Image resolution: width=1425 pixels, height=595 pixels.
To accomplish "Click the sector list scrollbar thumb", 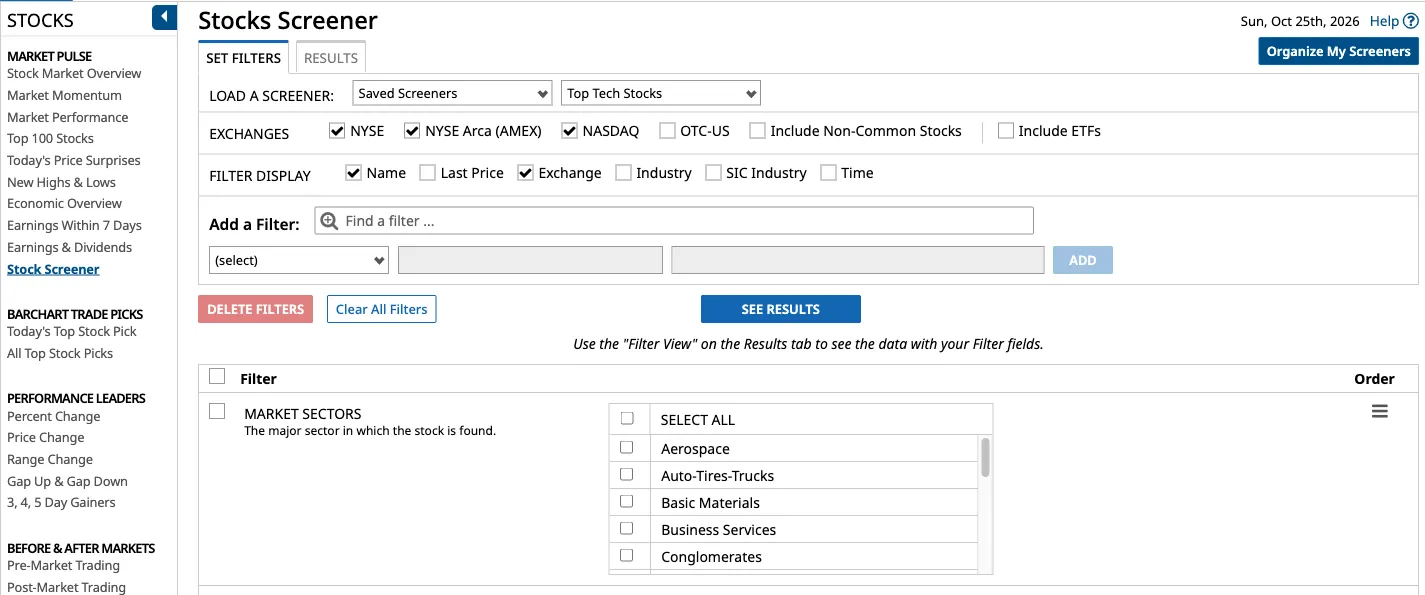I will (986, 456).
